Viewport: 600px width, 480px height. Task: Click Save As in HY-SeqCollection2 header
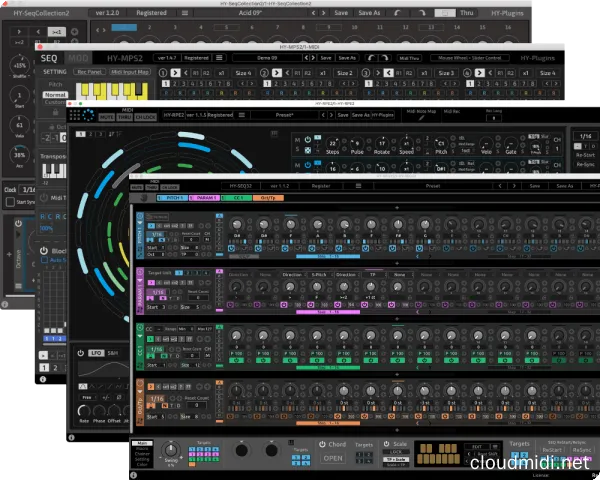click(x=369, y=13)
